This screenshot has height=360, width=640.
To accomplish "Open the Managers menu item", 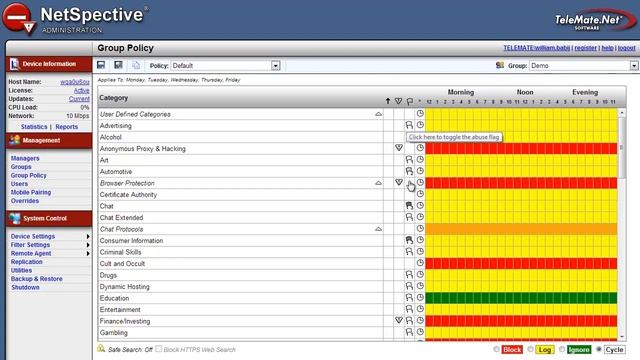I will pyautogui.click(x=25, y=158).
